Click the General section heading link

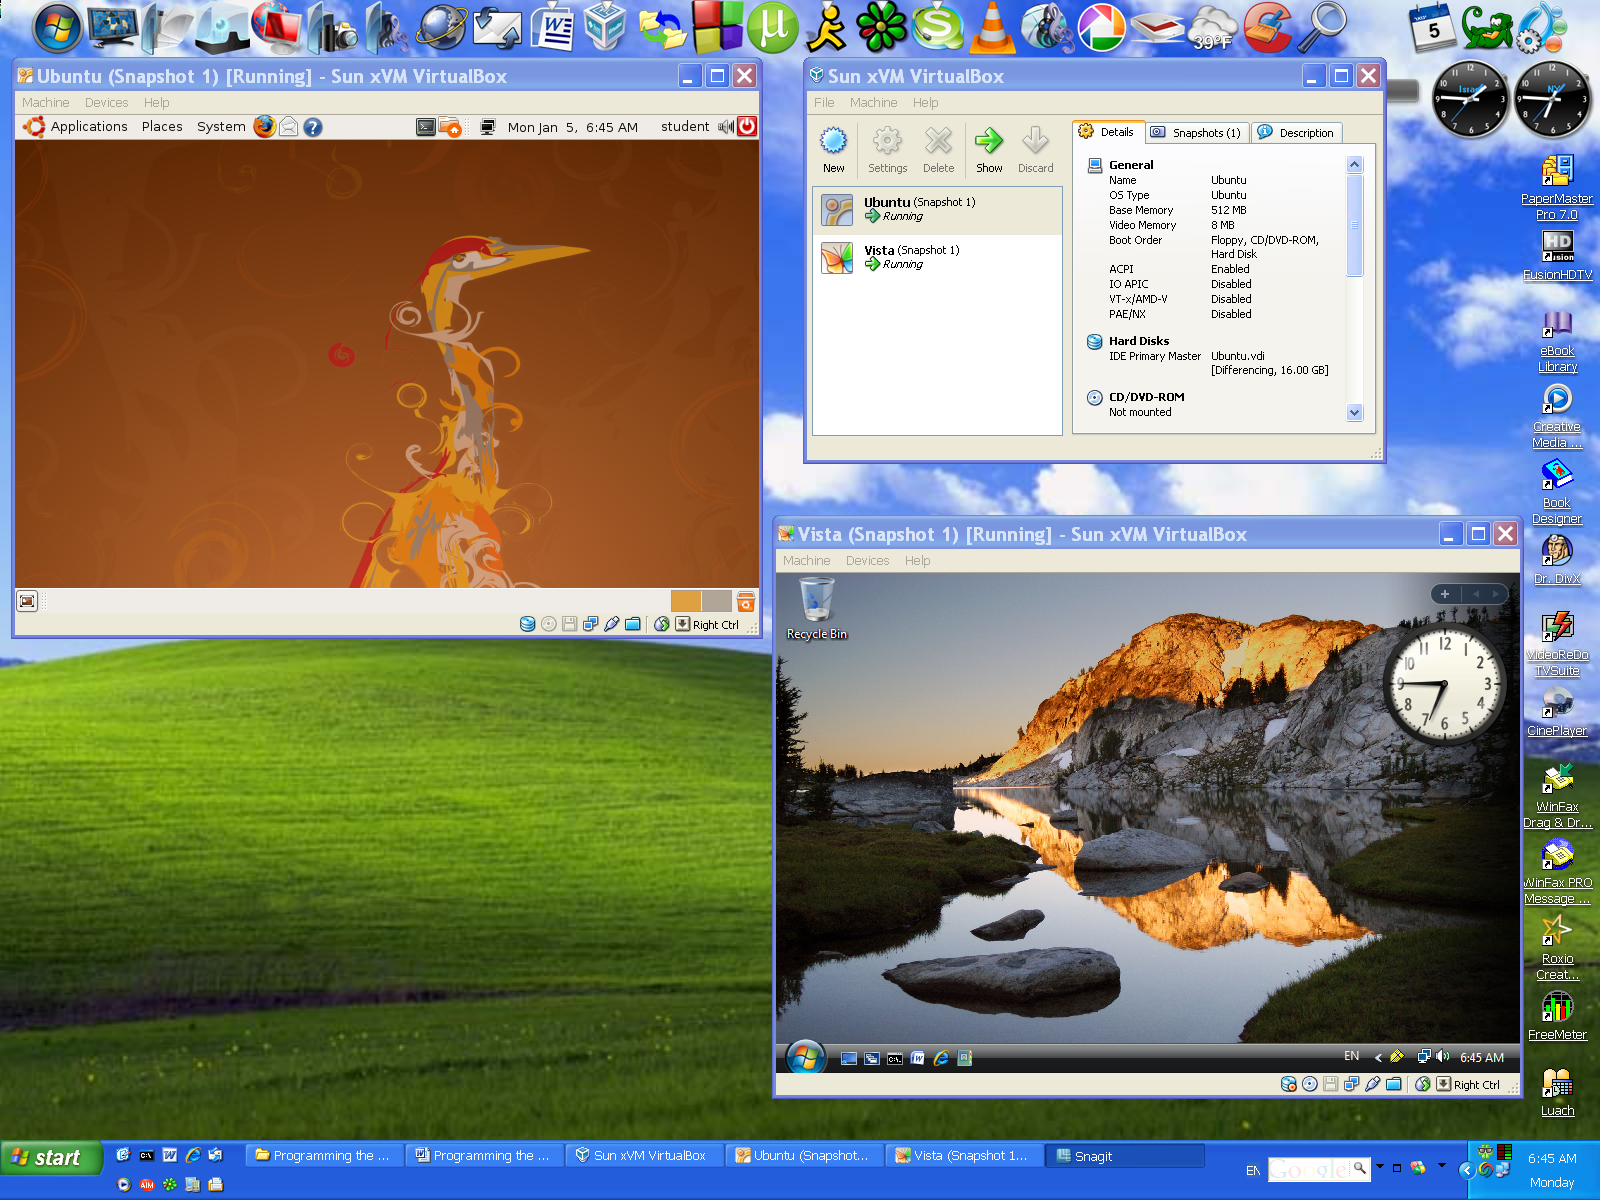1131,165
